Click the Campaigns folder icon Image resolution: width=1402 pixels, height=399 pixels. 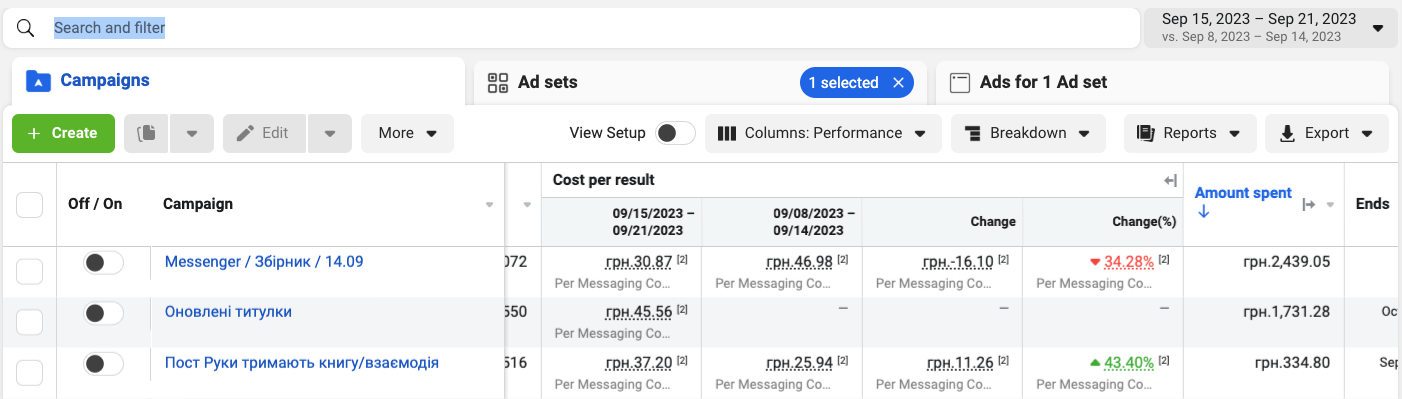(x=37, y=81)
